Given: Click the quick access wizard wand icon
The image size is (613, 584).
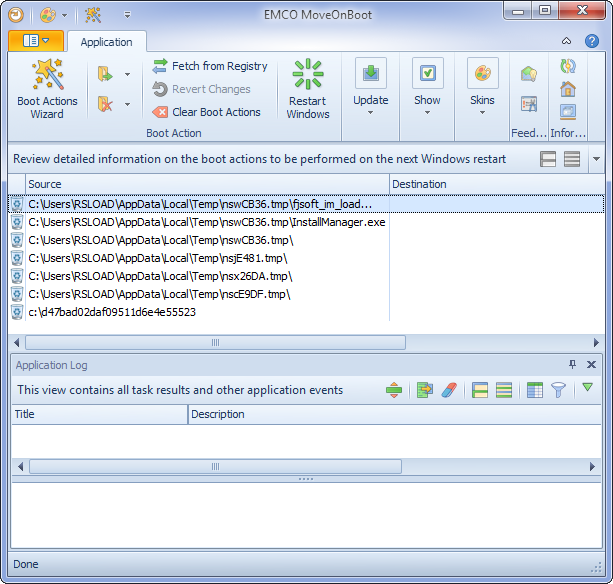Looking at the screenshot, I should (93, 15).
